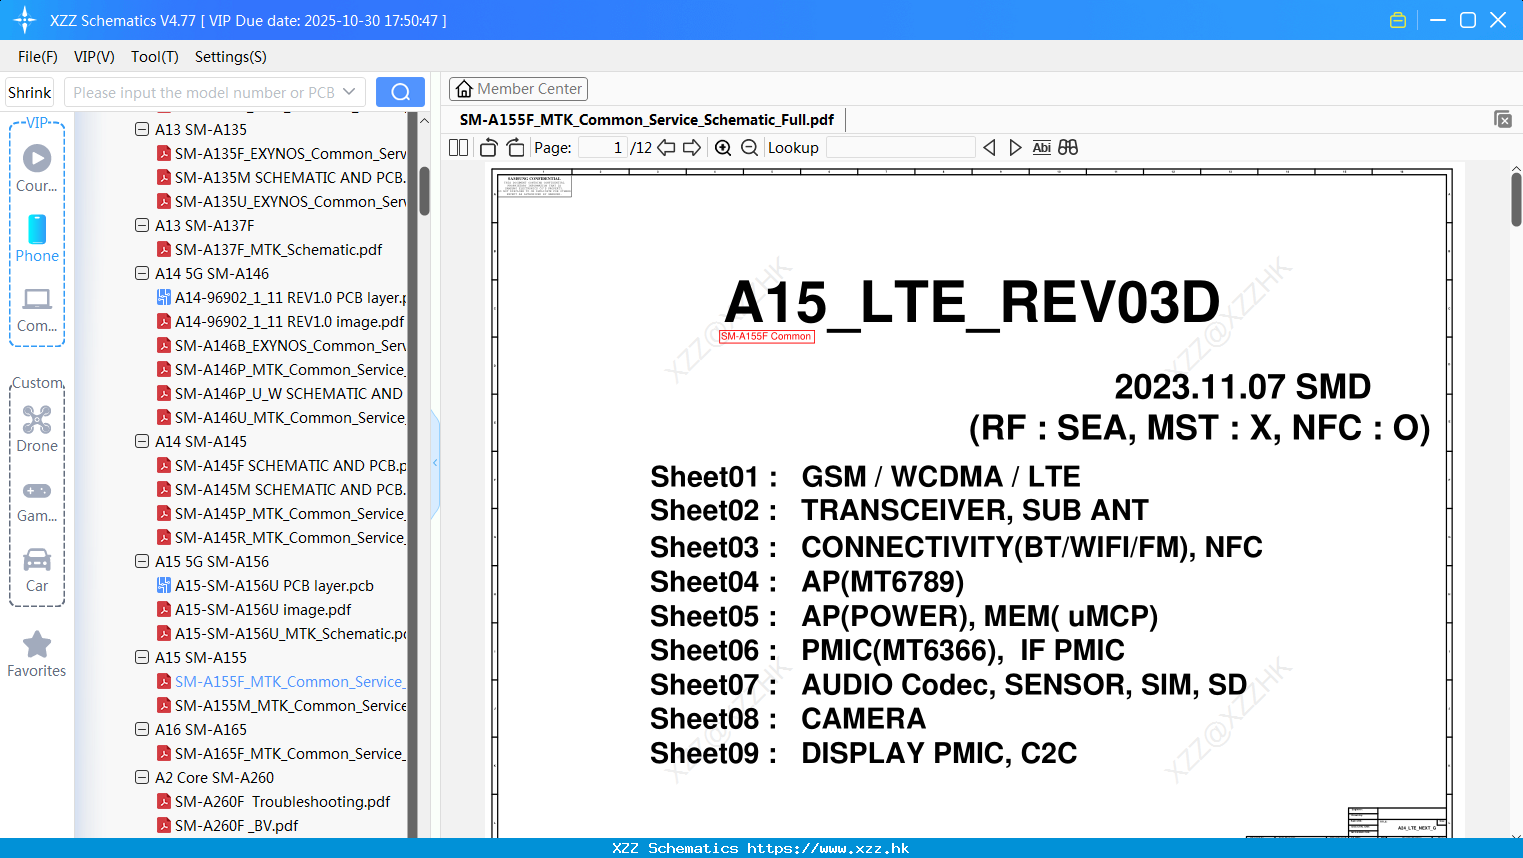Select Drone category in sidebar

37,428
